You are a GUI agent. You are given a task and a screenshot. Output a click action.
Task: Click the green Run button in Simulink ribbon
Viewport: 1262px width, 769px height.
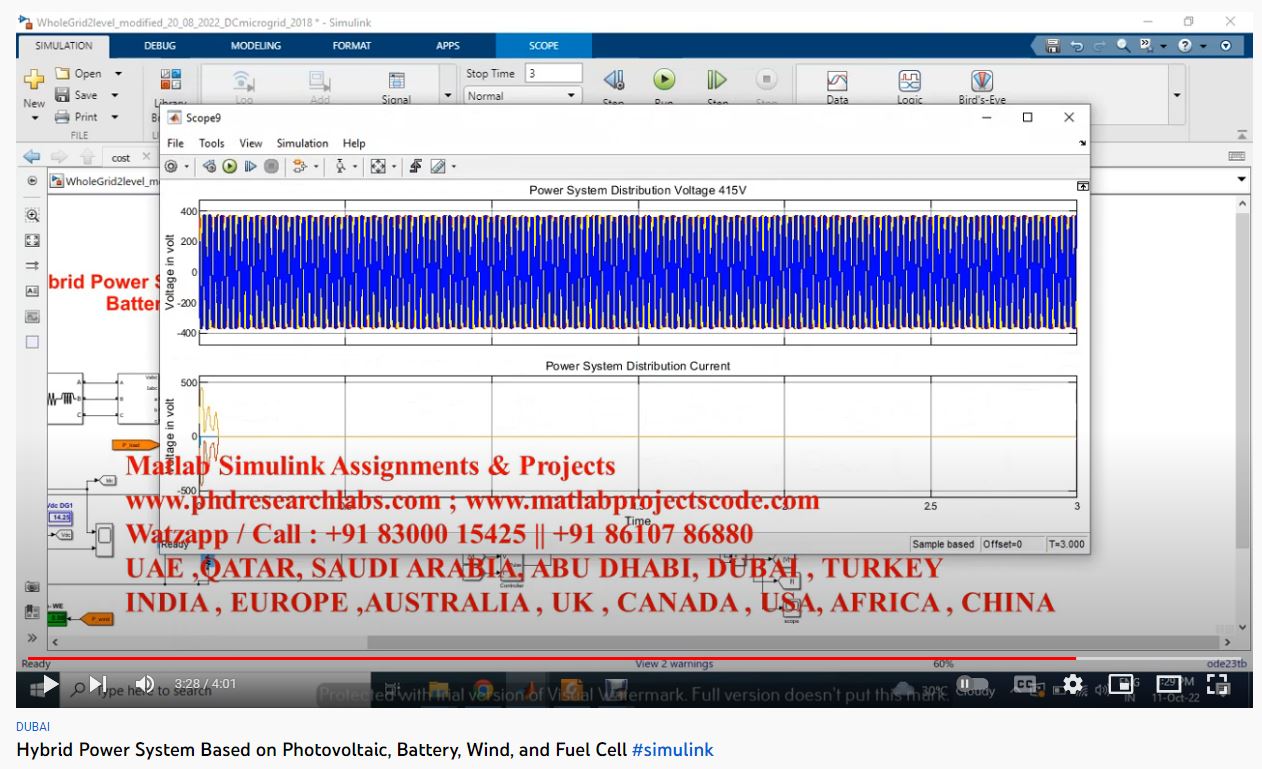click(x=664, y=80)
